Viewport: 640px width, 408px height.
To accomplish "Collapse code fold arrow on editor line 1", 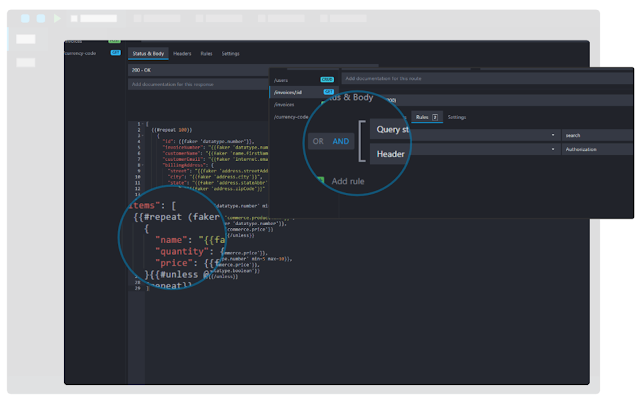I will (x=142, y=124).
